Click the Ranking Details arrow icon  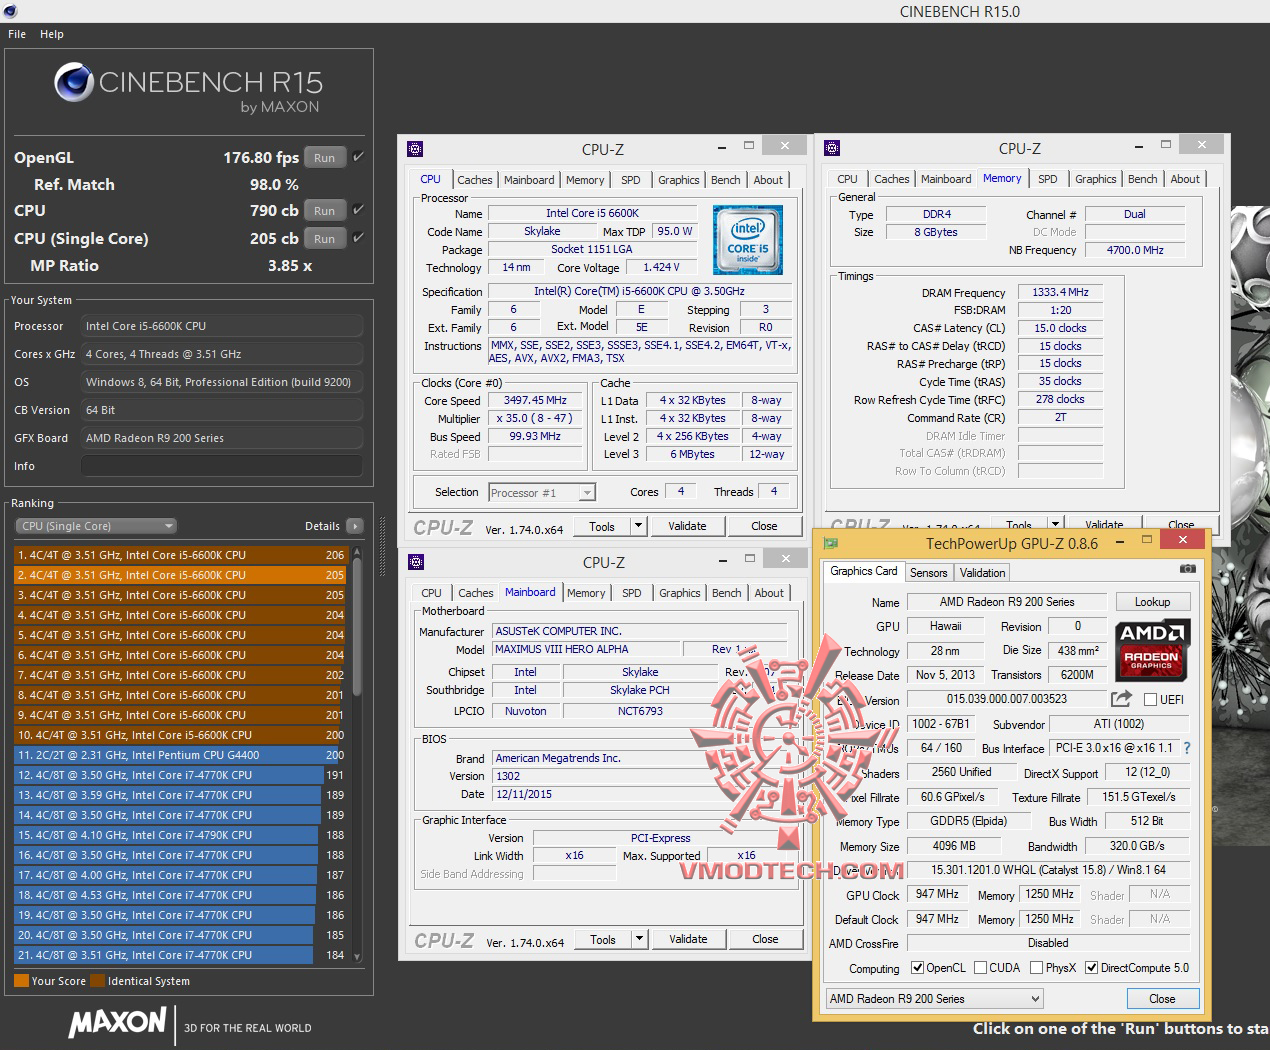pos(355,526)
